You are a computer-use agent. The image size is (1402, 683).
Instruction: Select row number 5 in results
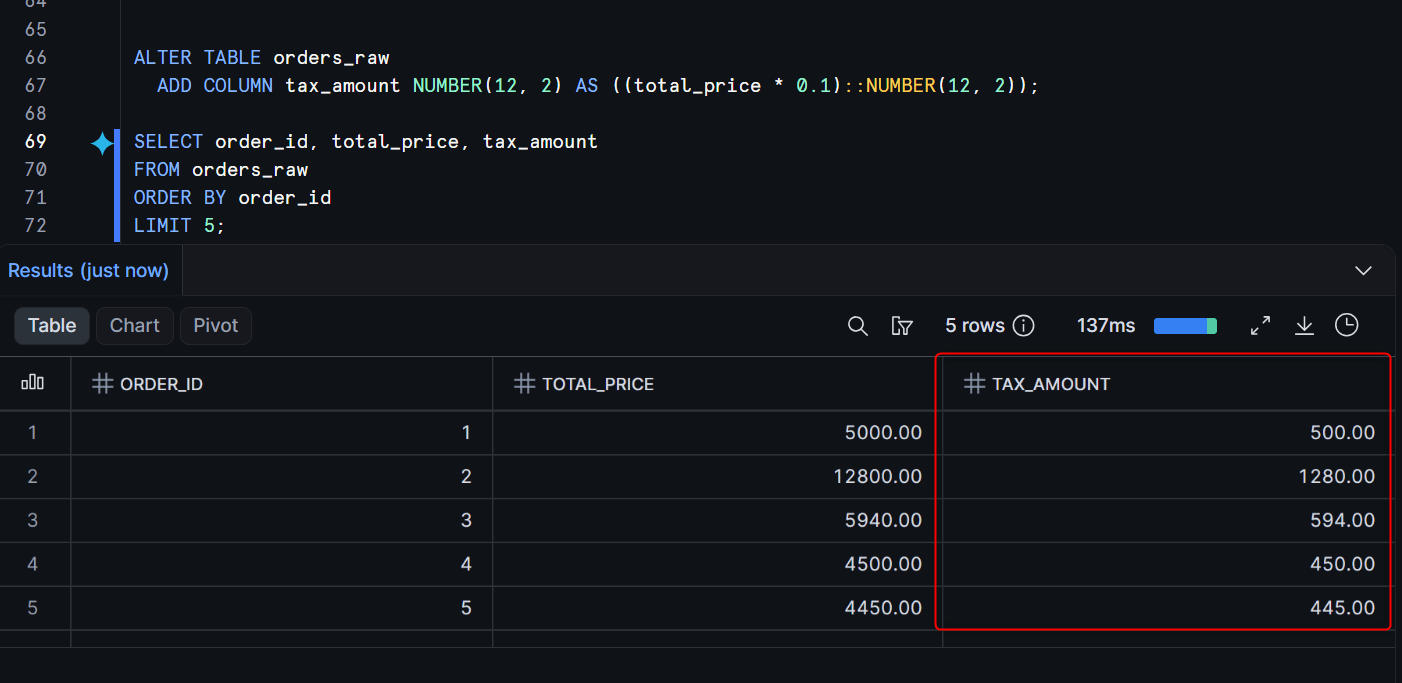33,608
